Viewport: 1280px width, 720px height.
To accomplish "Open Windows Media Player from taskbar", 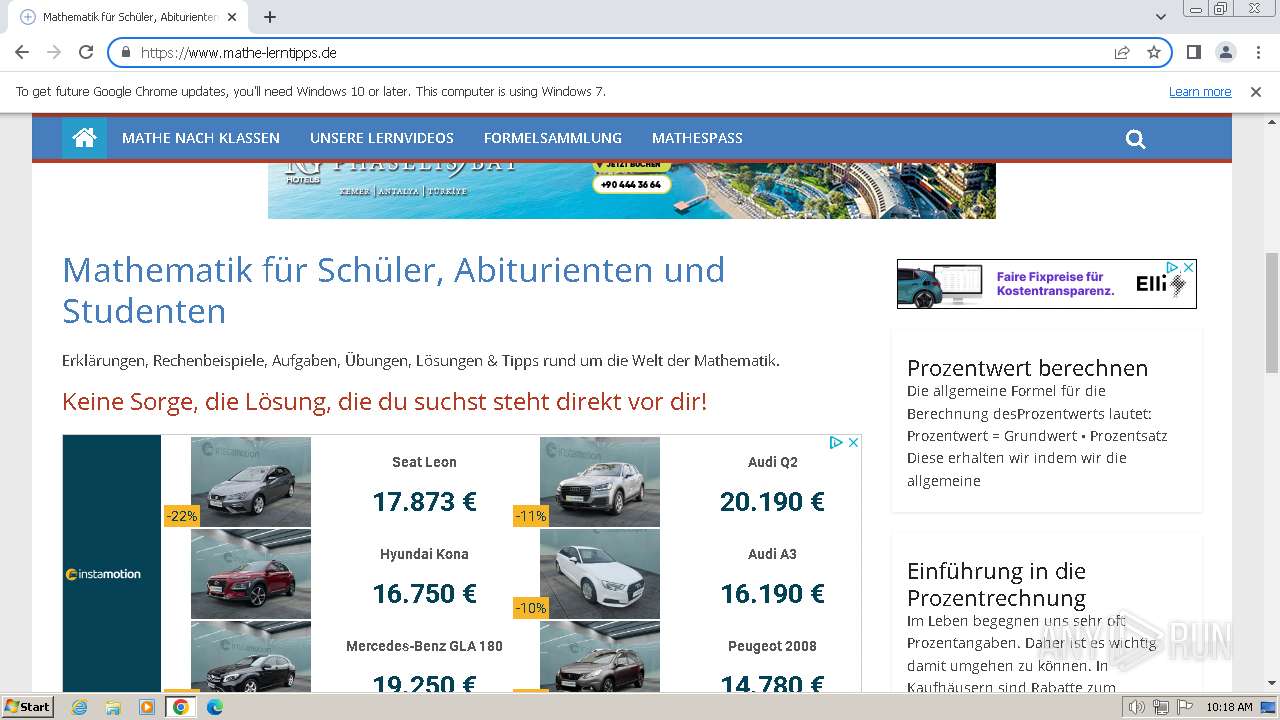I will click(147, 707).
